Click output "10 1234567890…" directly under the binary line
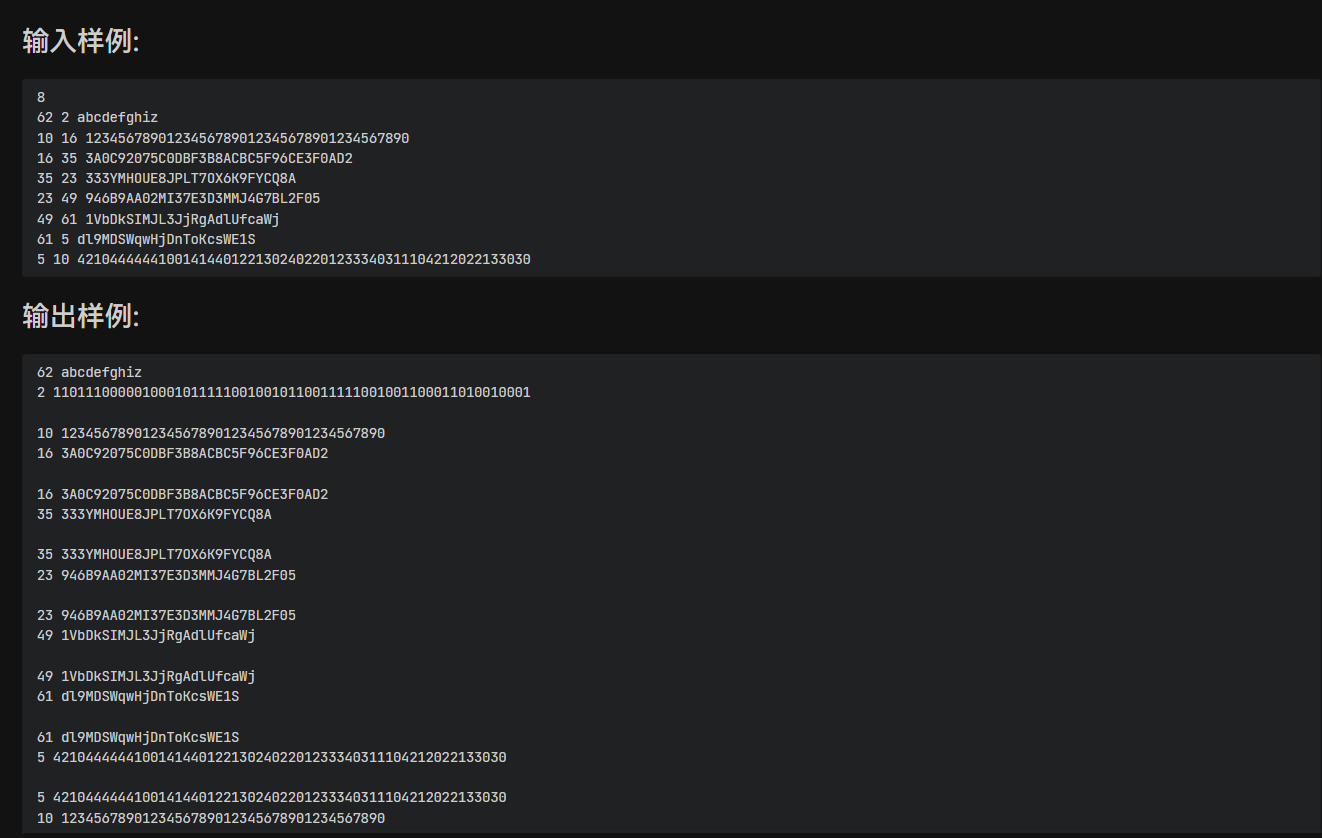The height and width of the screenshot is (838, 1322). (x=211, y=433)
